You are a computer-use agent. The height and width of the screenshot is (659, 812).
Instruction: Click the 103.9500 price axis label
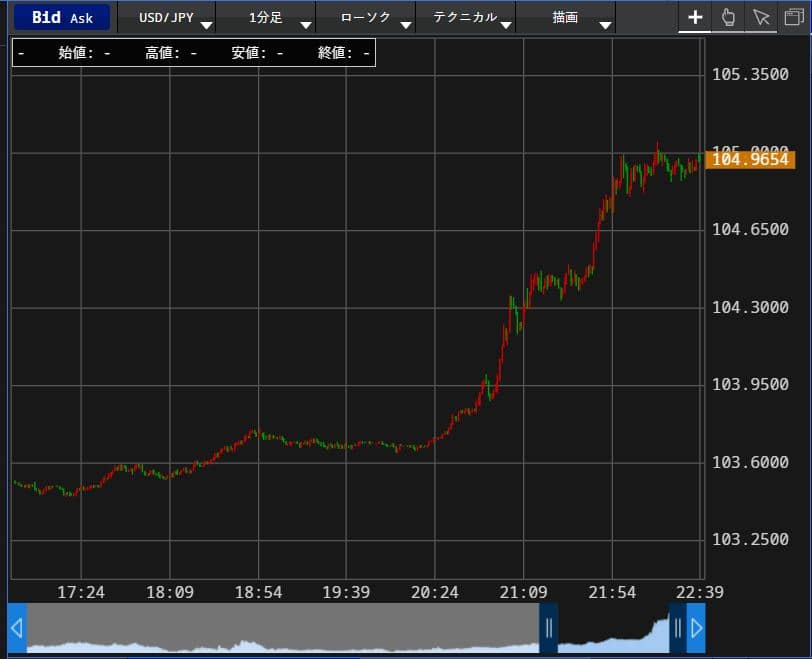(750, 385)
